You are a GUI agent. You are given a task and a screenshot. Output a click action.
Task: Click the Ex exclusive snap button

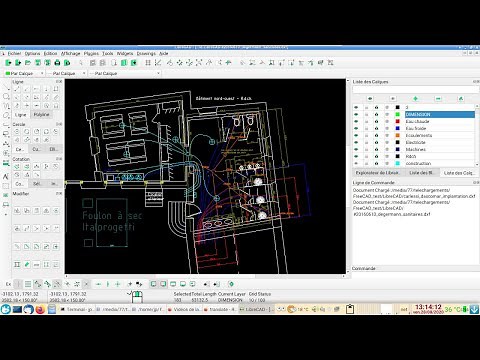pos(8,284)
